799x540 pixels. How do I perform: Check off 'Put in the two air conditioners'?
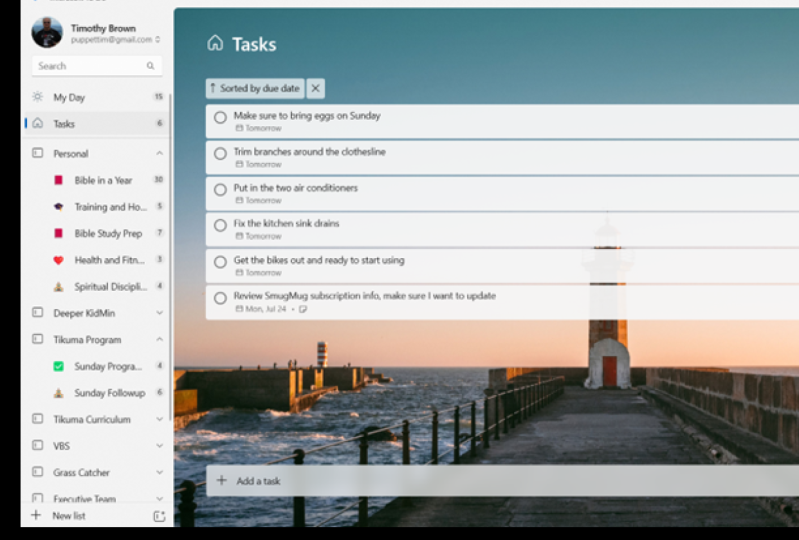click(x=220, y=190)
